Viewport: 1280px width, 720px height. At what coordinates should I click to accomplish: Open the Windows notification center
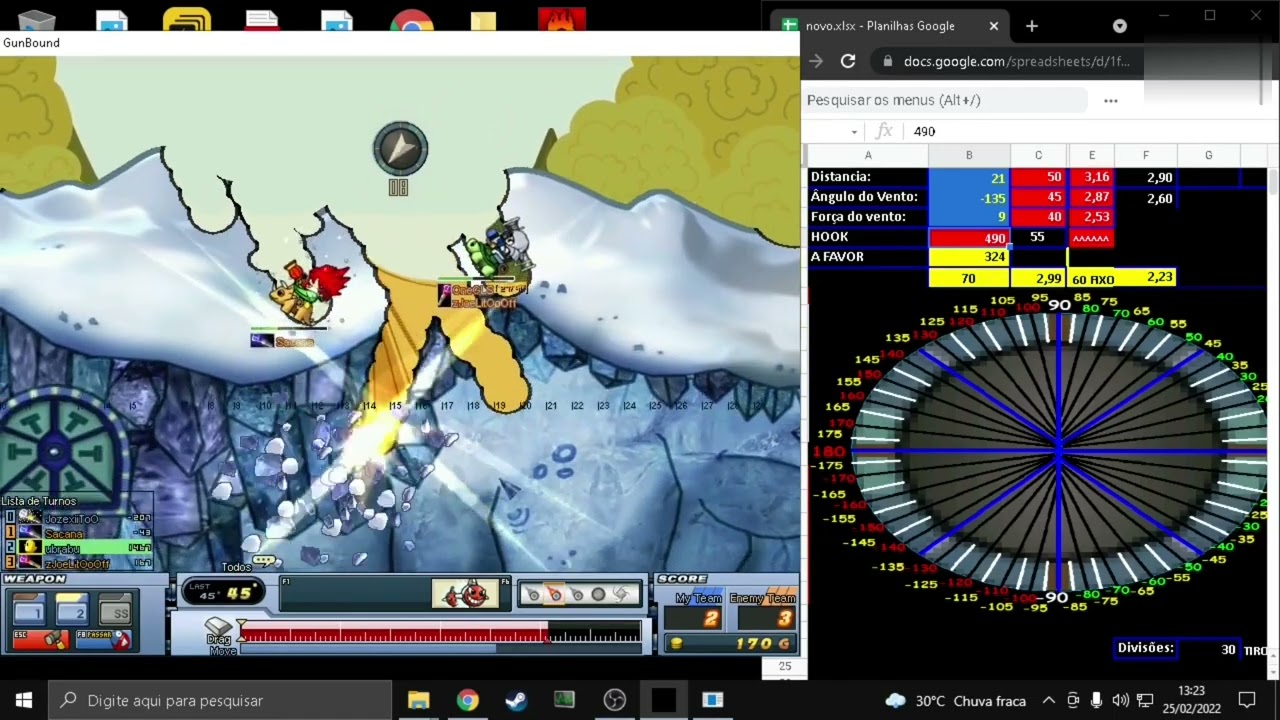pyautogui.click(x=1247, y=700)
